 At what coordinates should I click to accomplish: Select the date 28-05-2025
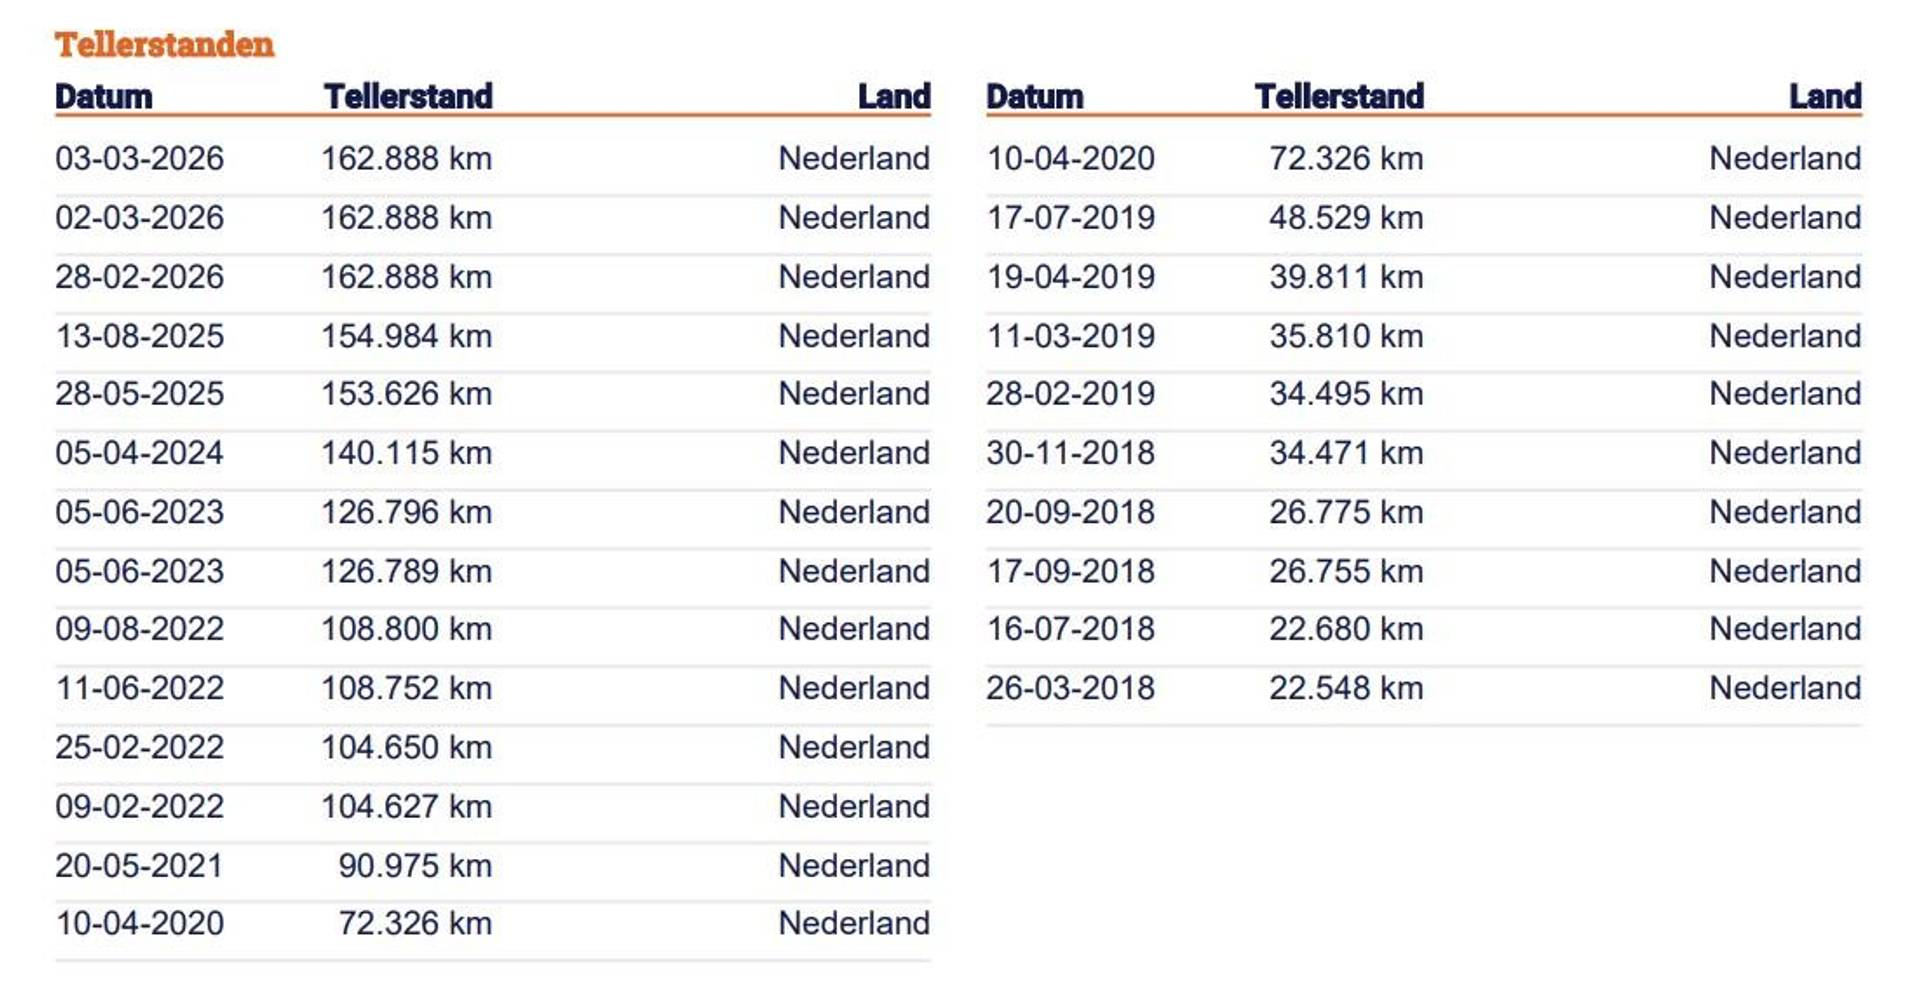[x=139, y=394]
